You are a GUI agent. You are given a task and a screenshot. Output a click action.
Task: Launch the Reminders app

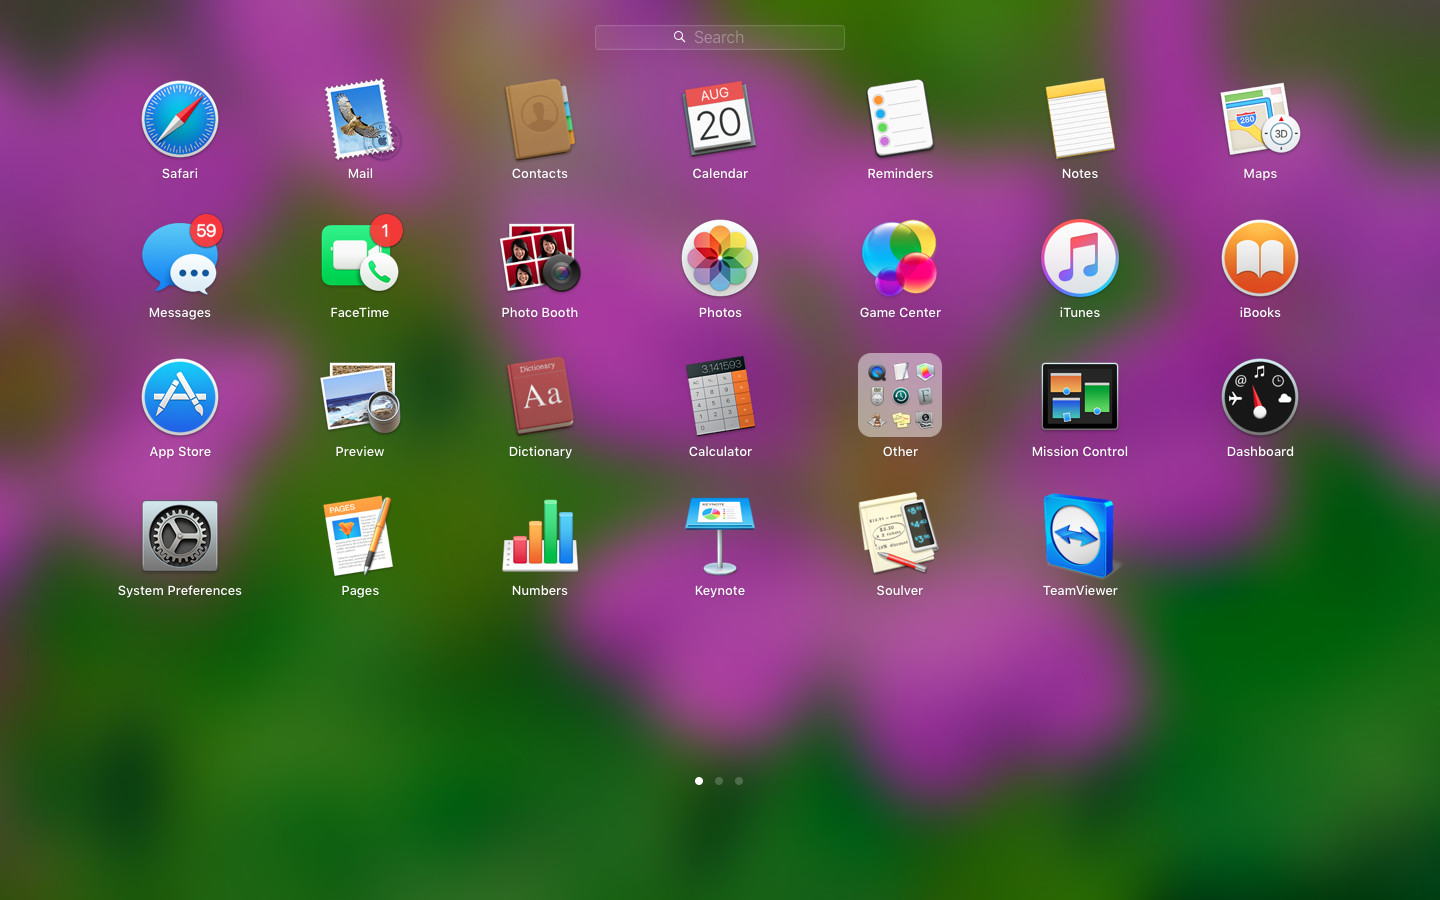900,120
